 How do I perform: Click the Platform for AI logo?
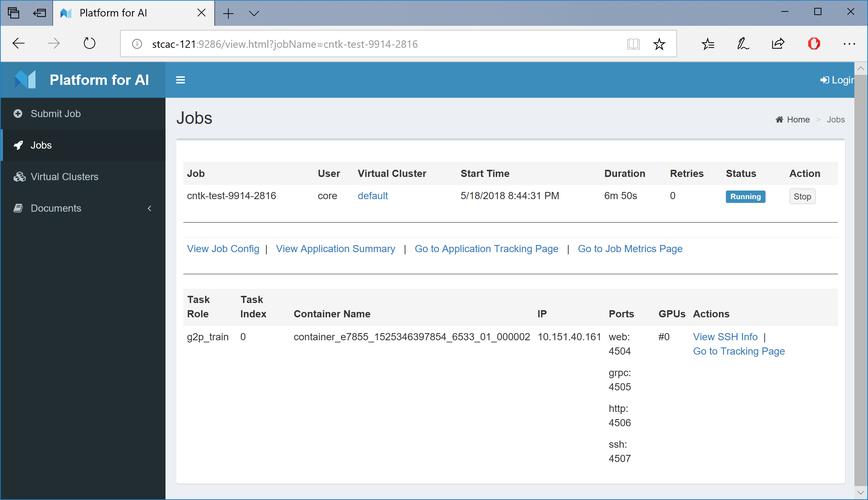point(82,80)
